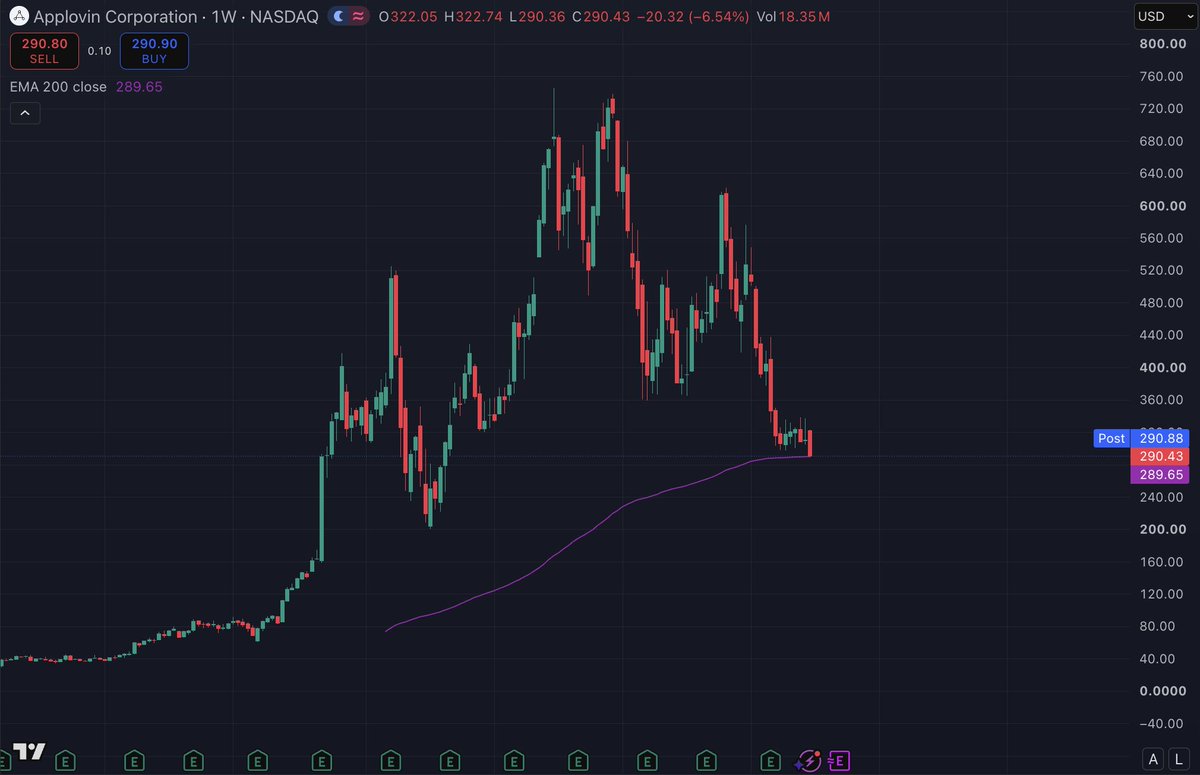Click the 290.80 SELL button

[x=44, y=51]
